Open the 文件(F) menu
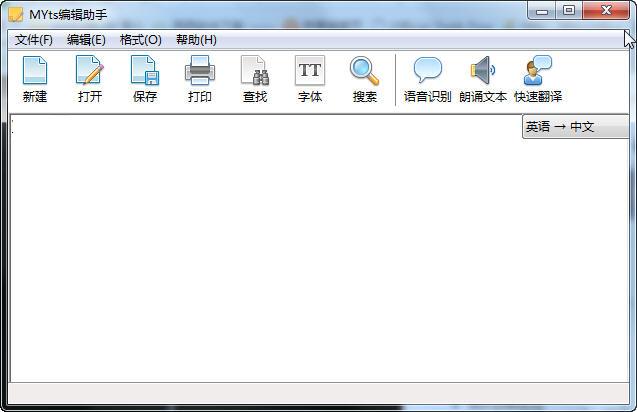 click(34, 40)
